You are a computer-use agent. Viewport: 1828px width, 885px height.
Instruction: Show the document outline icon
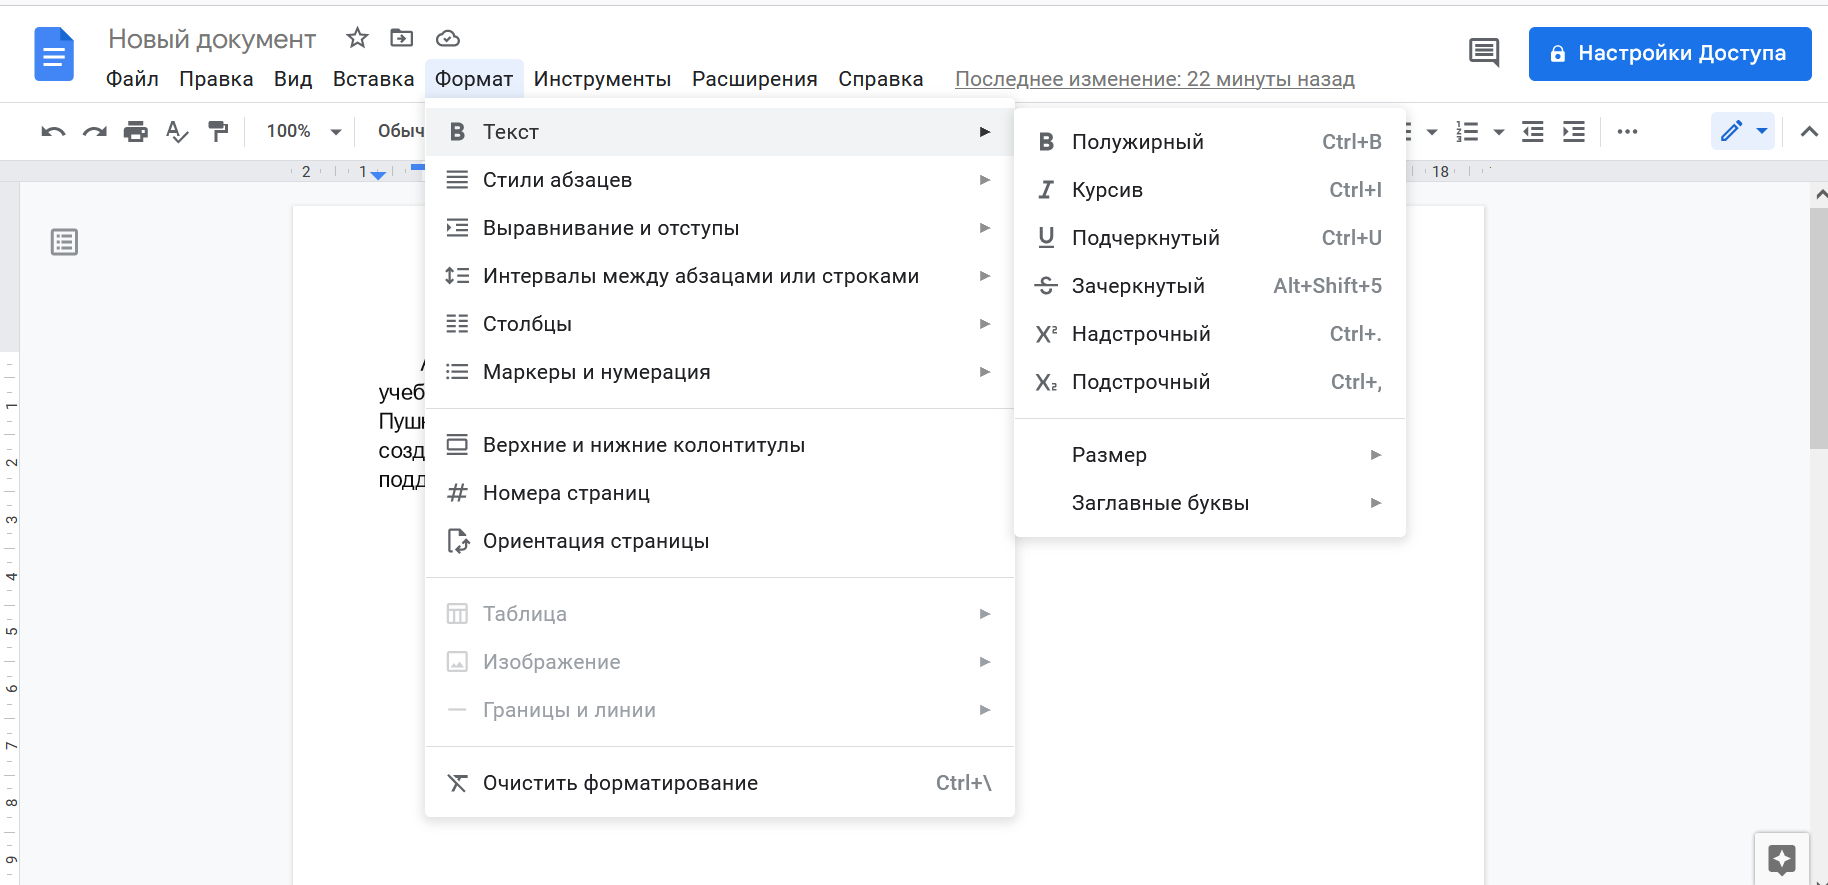point(64,242)
